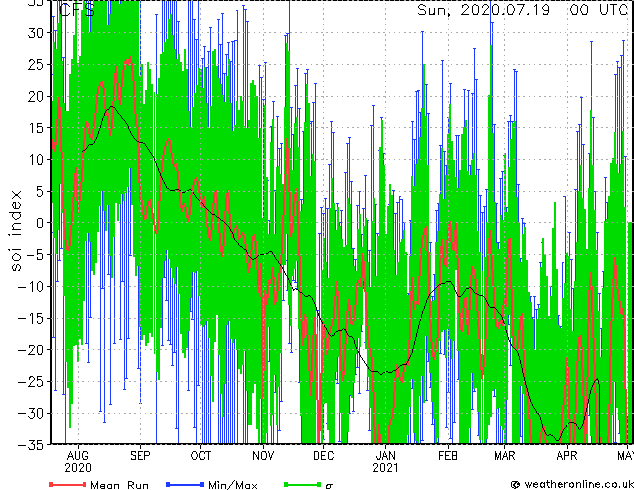Image resolution: width=634 pixels, height=490 pixels.
Task: Click the y-axis value -15
Action: pos(31,319)
